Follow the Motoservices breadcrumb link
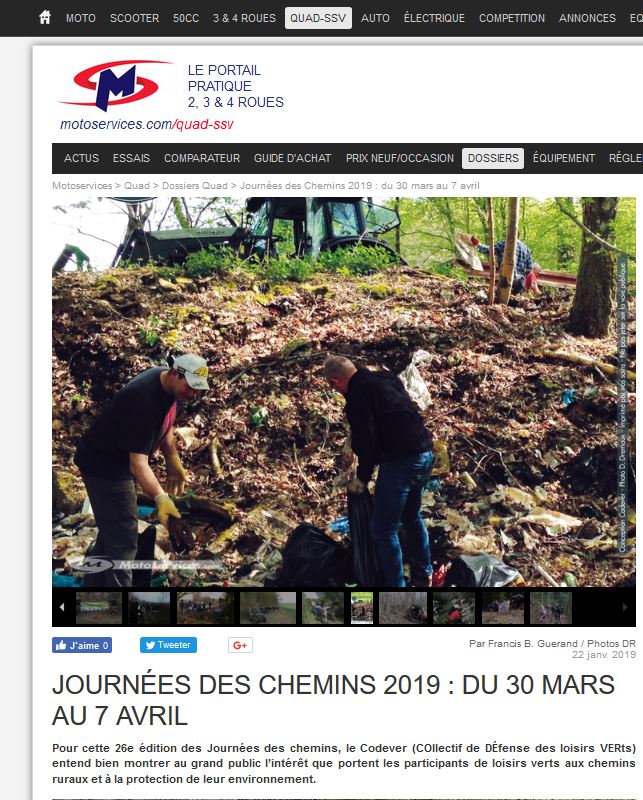 (x=82, y=186)
